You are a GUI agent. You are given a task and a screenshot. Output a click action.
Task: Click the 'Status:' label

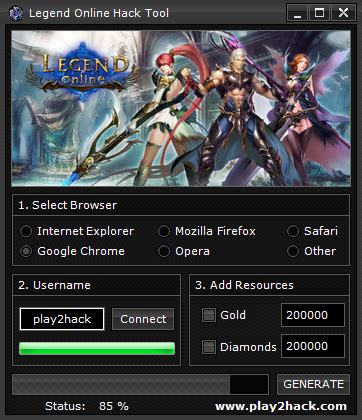coord(65,406)
